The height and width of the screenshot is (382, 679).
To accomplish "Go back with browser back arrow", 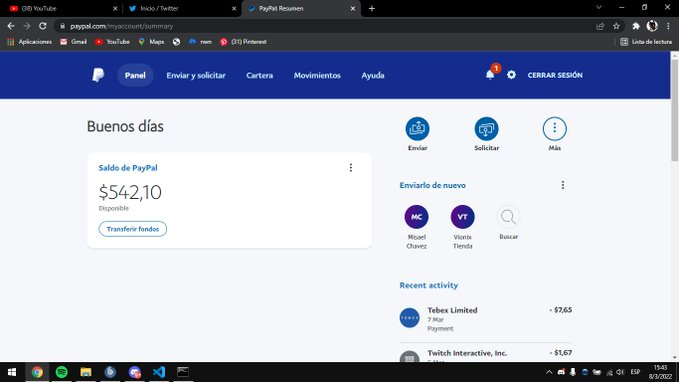I will 11,26.
